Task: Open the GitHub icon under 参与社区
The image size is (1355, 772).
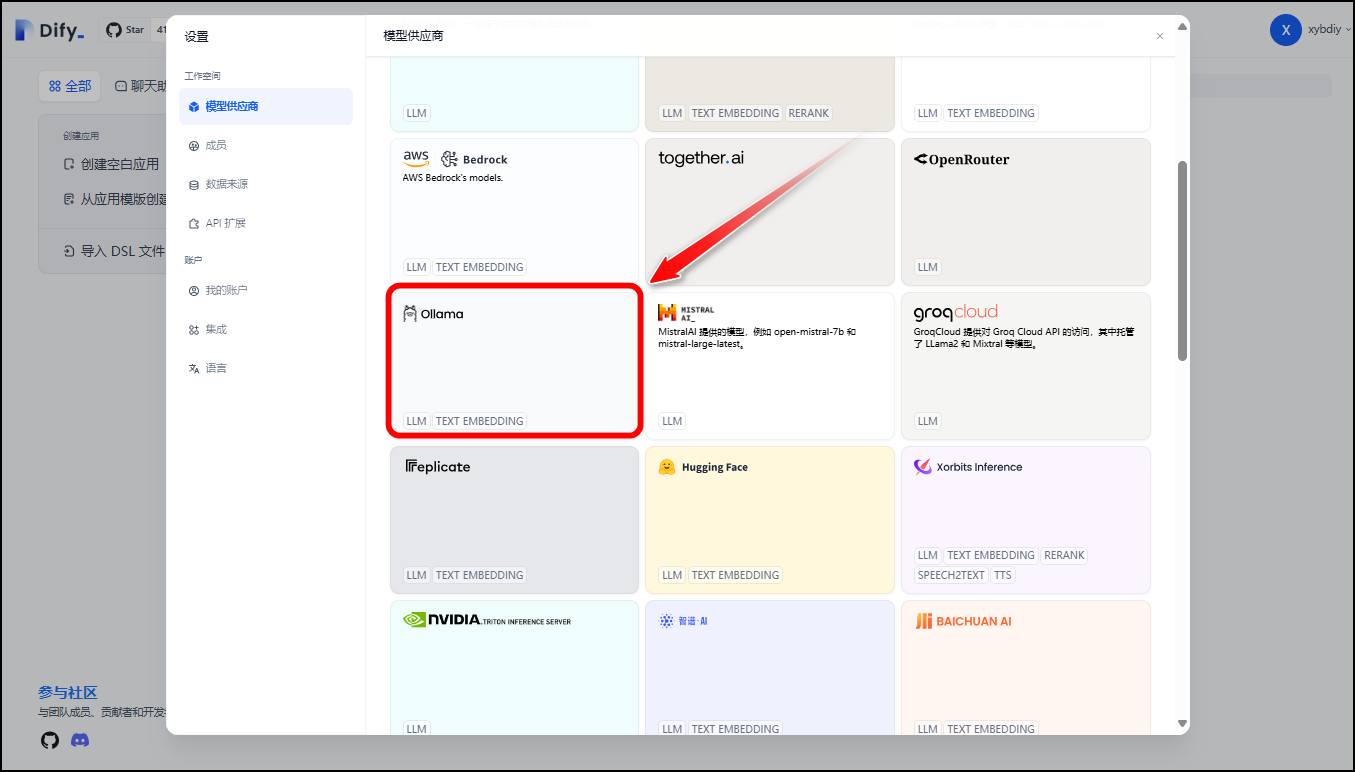Action: click(x=50, y=740)
